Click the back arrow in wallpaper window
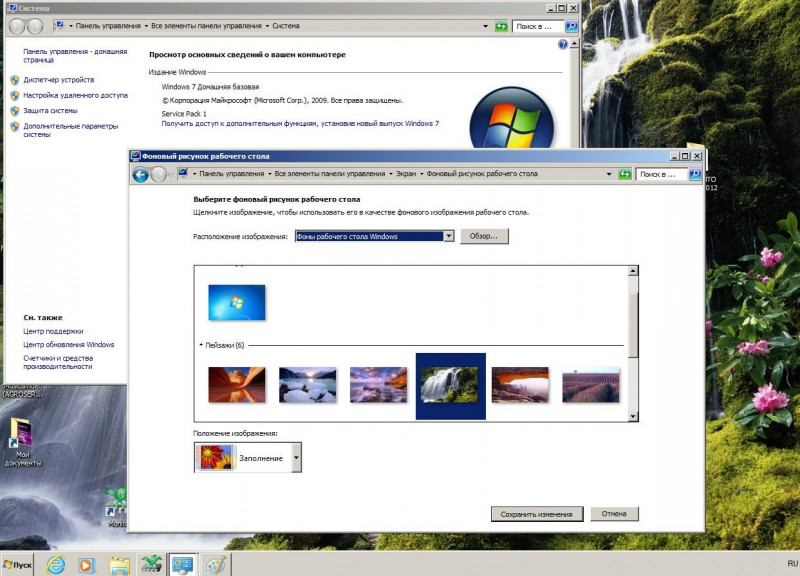 coord(141,175)
